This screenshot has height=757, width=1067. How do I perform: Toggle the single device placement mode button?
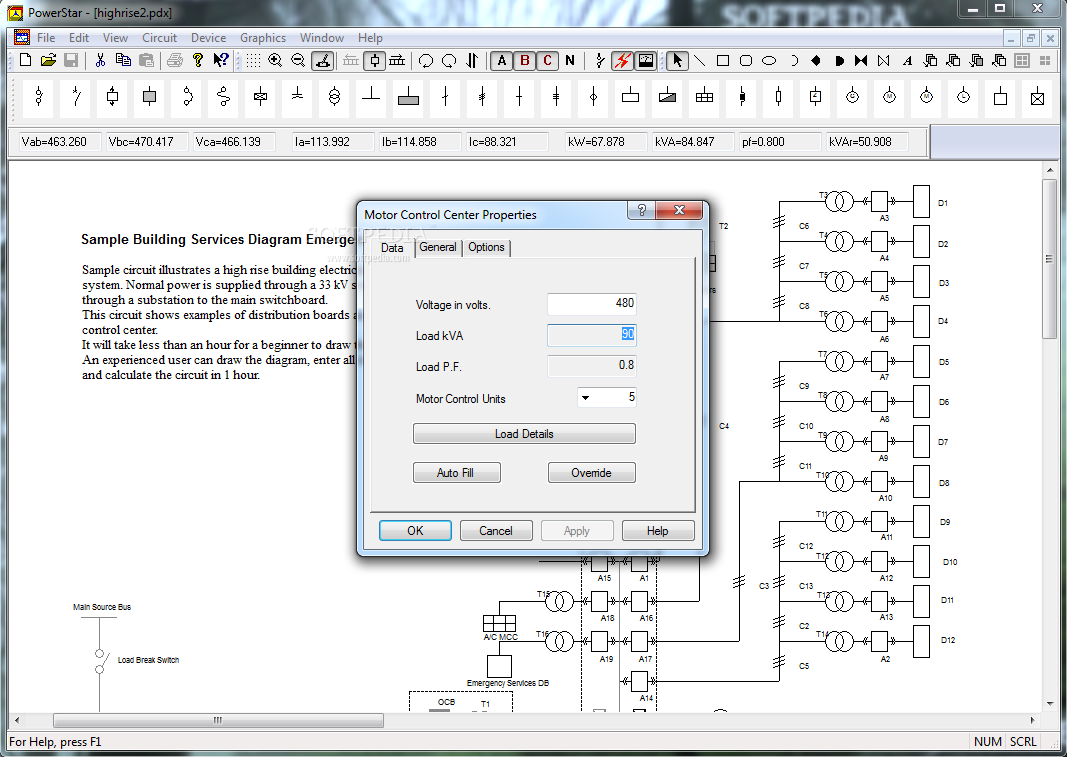(x=374, y=61)
